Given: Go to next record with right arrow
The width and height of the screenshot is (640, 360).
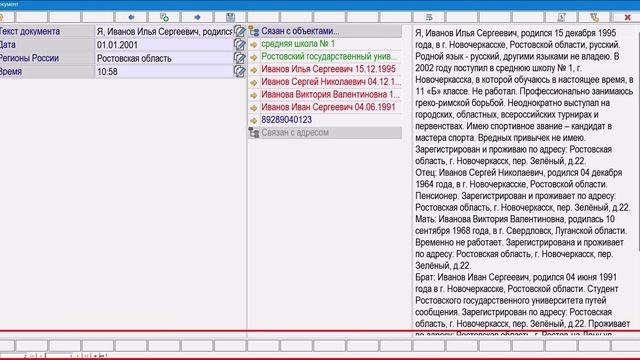Looking at the screenshot, I should coord(198,17).
